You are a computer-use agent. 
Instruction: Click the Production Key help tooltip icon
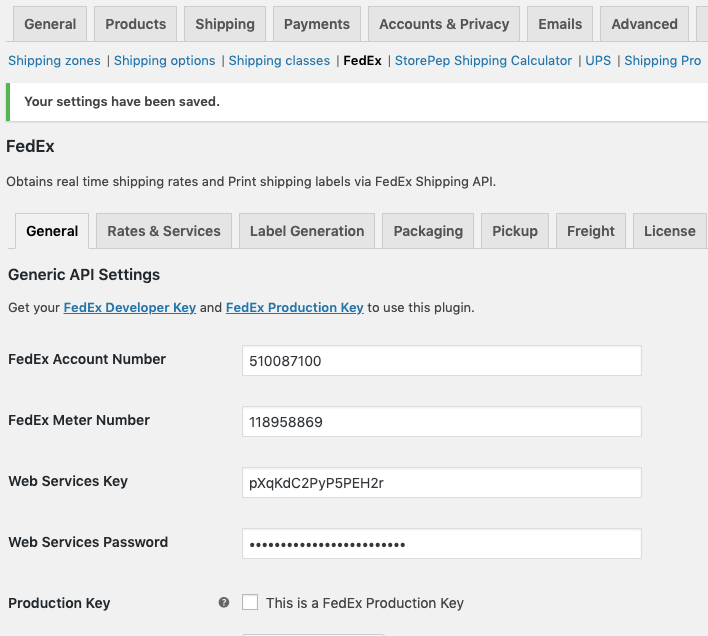(x=224, y=603)
